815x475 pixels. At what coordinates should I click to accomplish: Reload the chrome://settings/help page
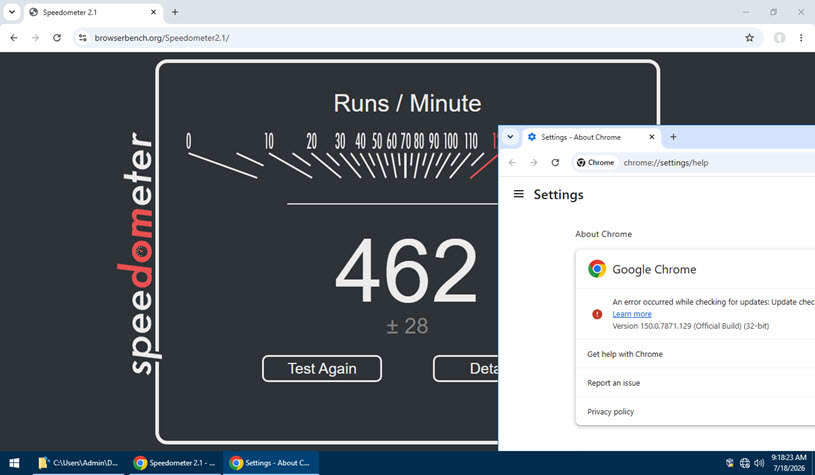pyautogui.click(x=555, y=163)
